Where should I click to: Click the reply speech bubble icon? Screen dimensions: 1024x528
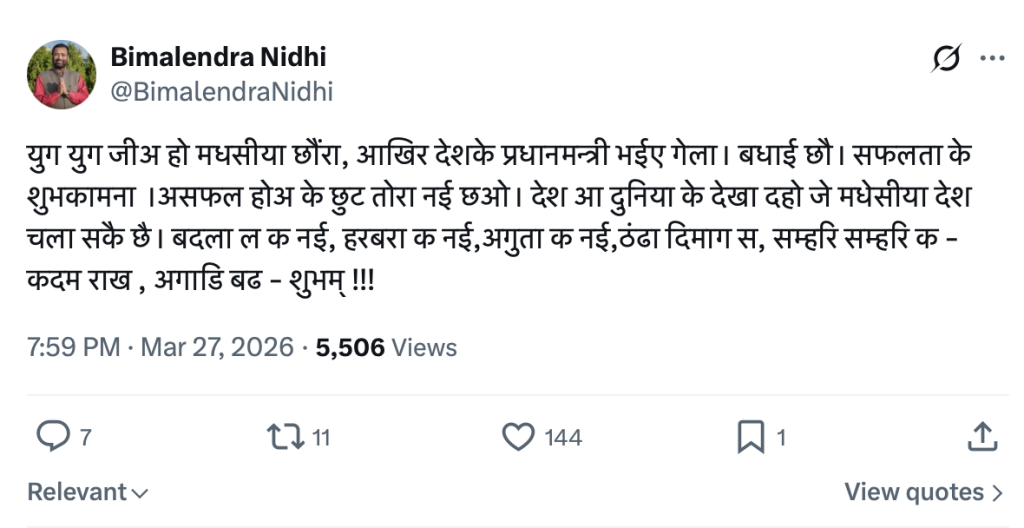click(52, 436)
